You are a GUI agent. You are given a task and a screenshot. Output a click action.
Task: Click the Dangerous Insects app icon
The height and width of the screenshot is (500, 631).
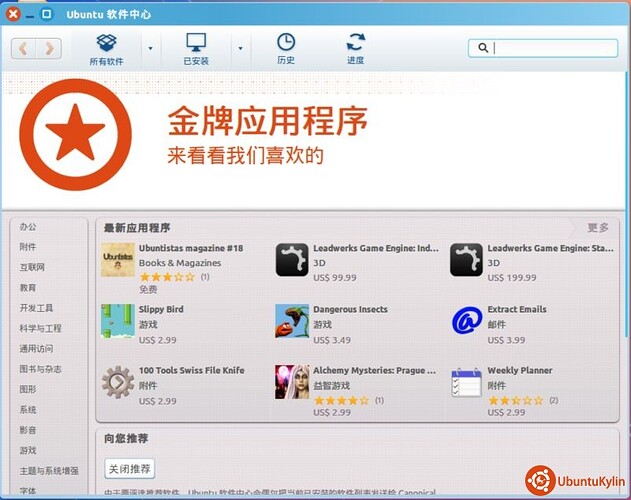[292, 321]
